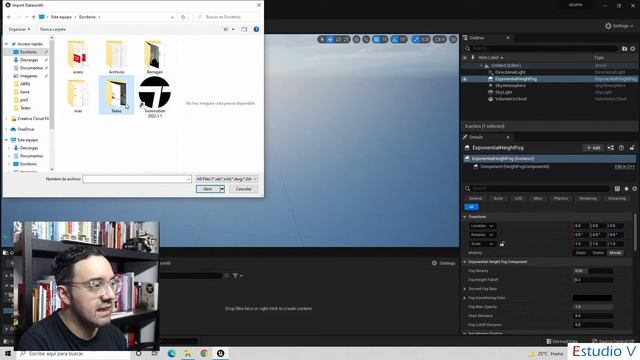The image size is (640, 360).
Task: Open the main editor Settings menu
Action: click(x=619, y=26)
